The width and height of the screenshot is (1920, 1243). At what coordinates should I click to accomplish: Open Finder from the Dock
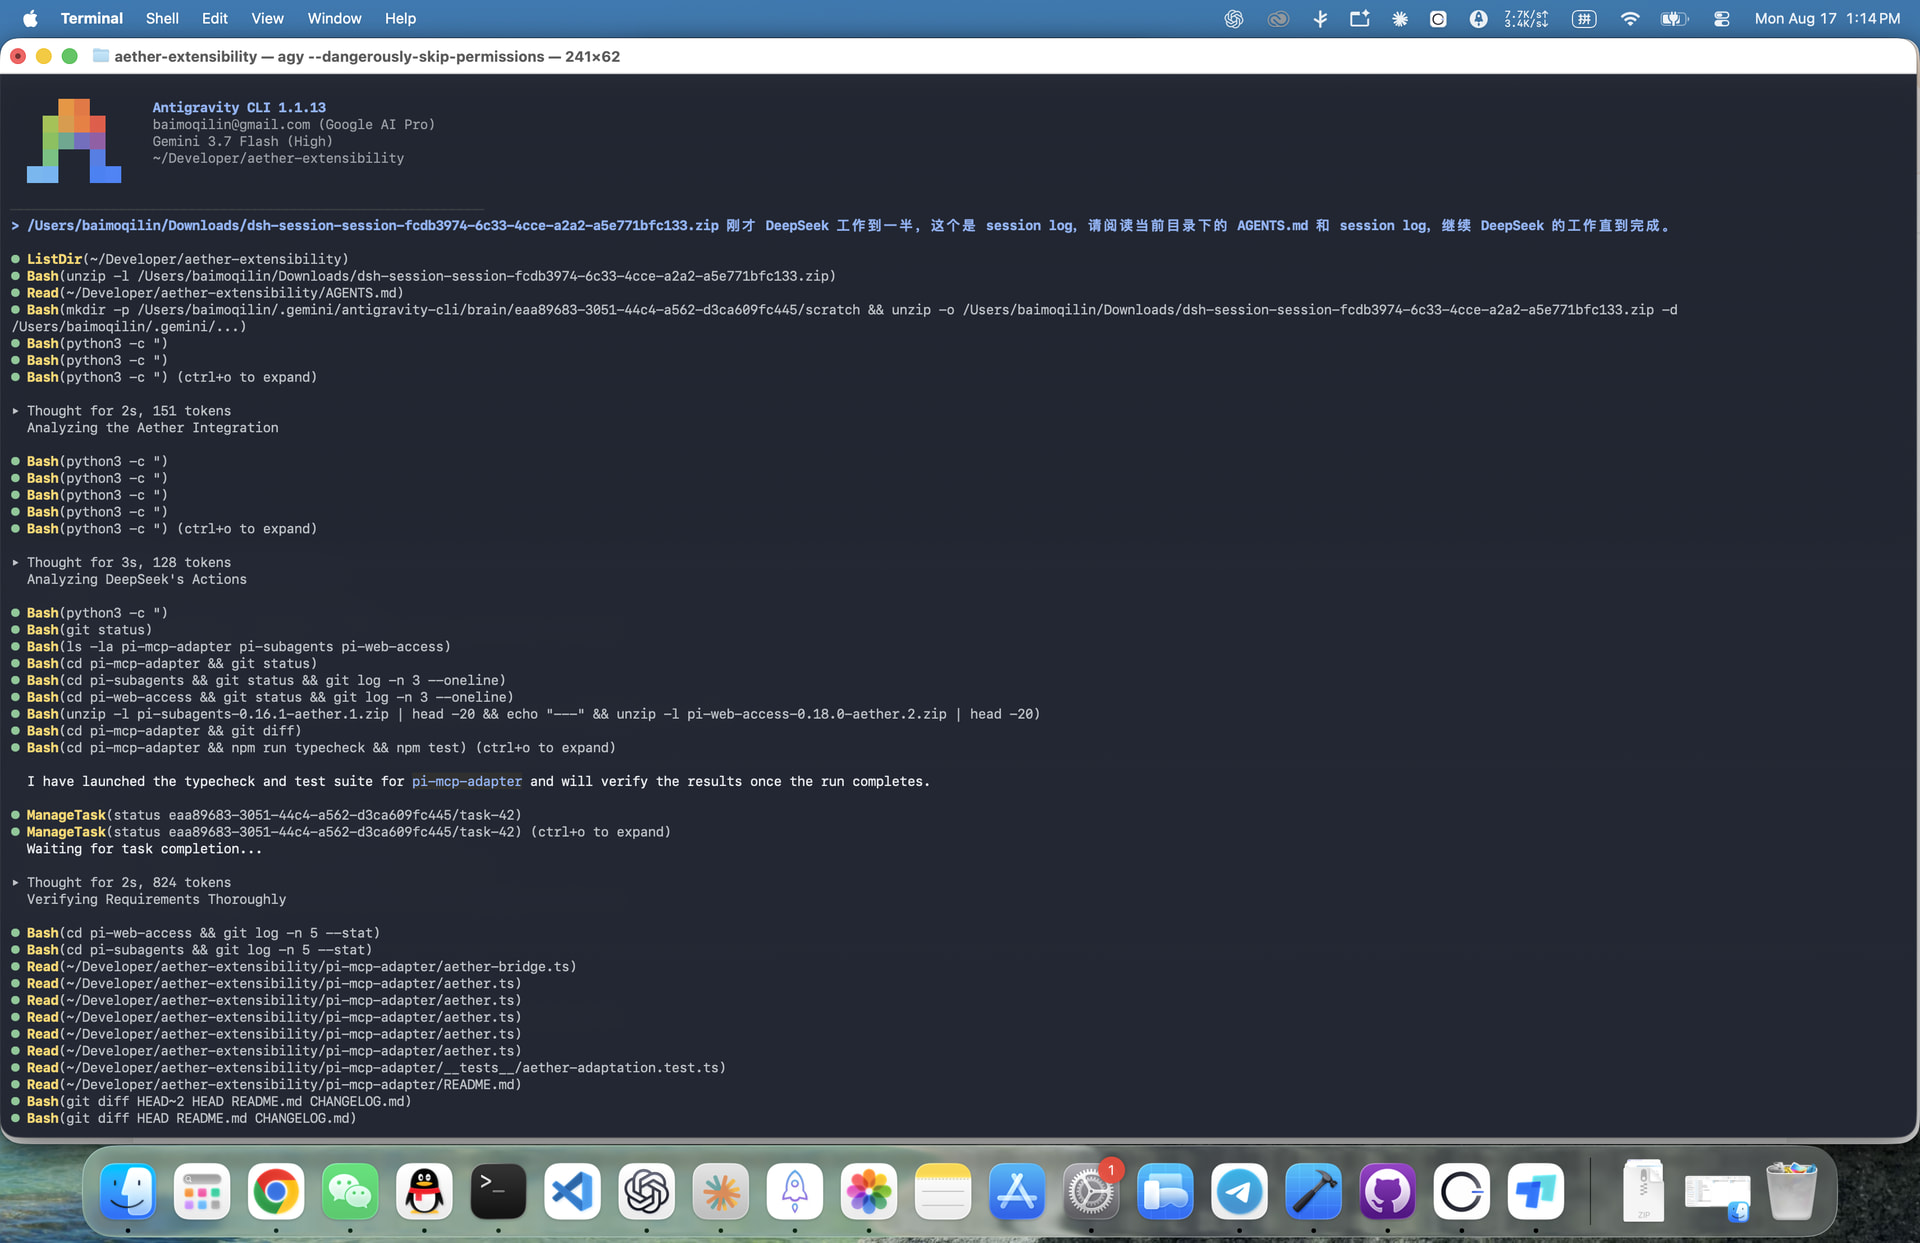(x=128, y=1191)
